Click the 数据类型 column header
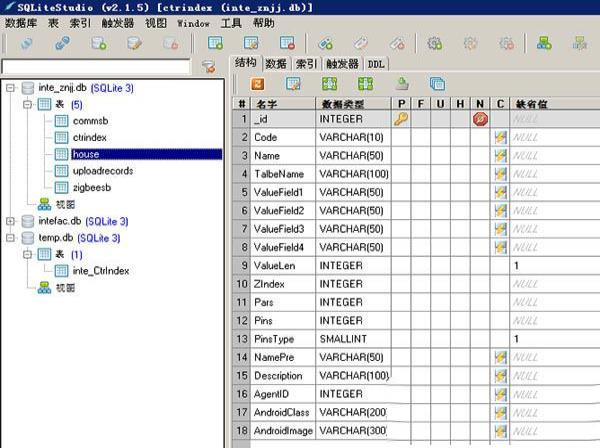 [x=353, y=104]
